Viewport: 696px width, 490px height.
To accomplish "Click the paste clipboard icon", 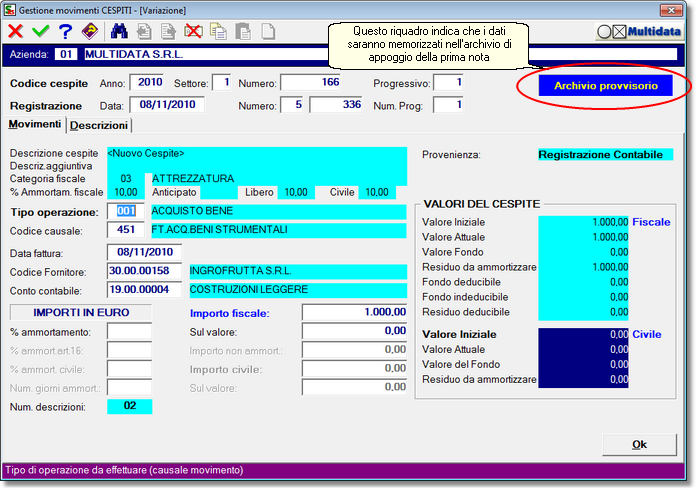I will tap(243, 32).
